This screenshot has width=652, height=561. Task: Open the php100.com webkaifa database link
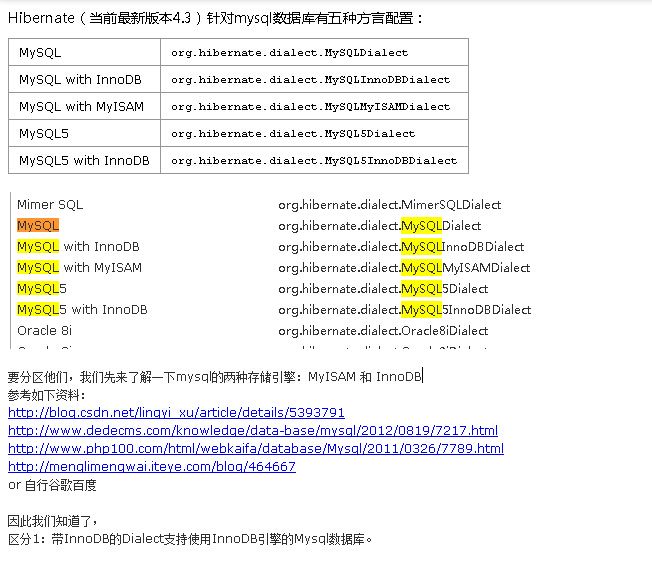pyautogui.click(x=256, y=448)
